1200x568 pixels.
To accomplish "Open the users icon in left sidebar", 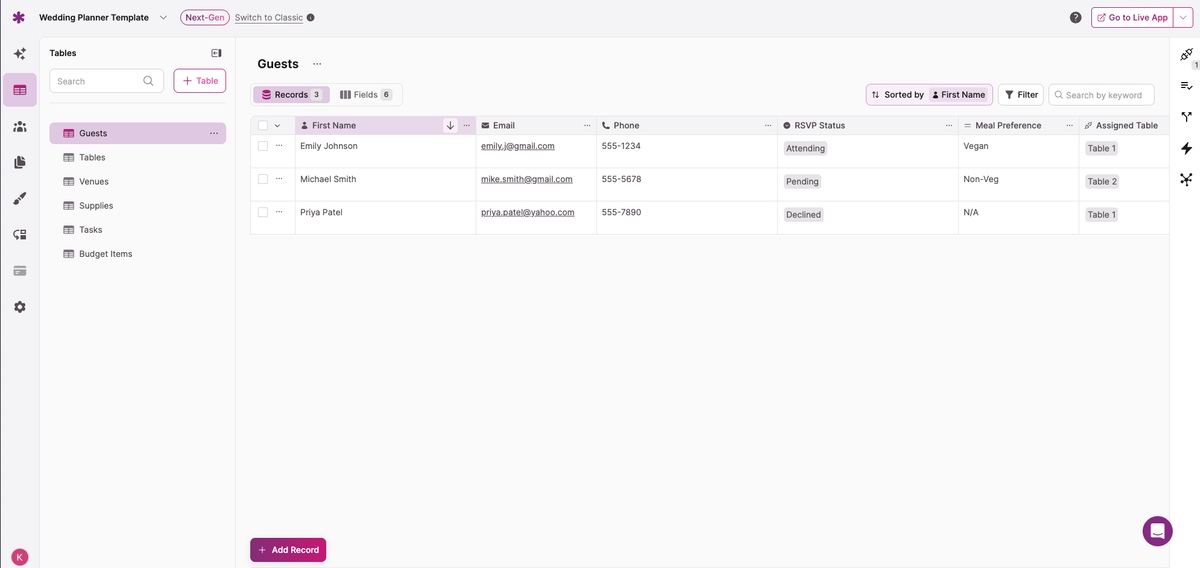I will point(20,126).
